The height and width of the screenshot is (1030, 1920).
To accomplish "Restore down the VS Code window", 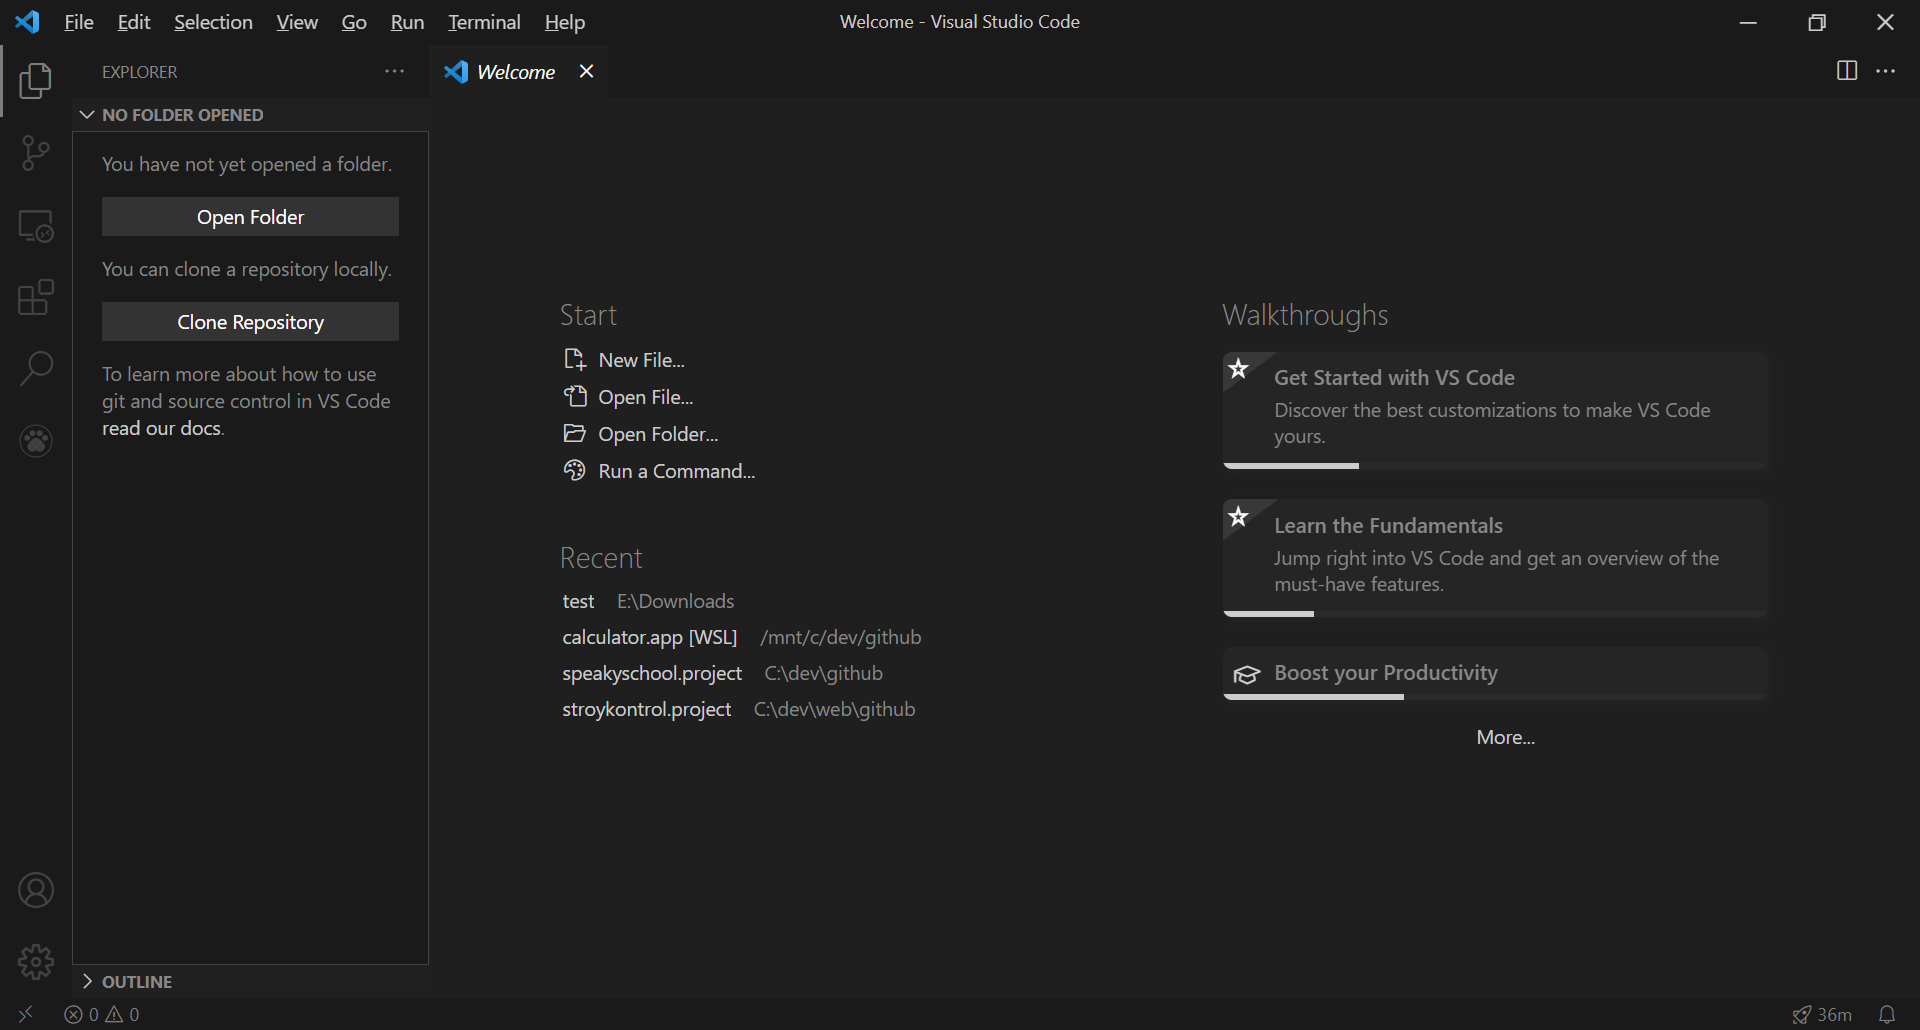I will pos(1817,22).
